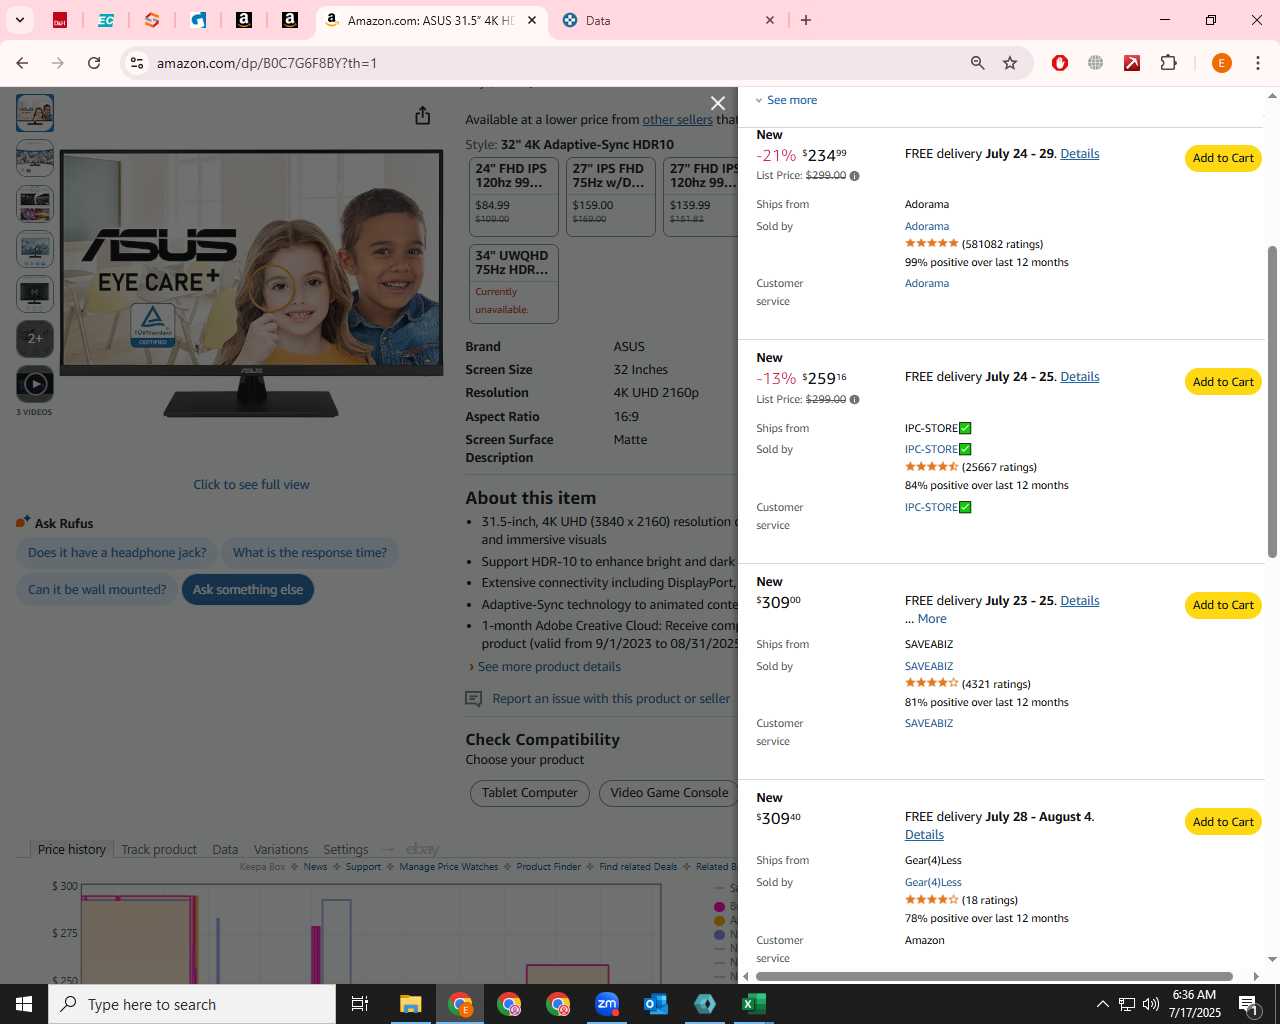Add the IPC-STORE $259.16 offer to cart
This screenshot has width=1280, height=1024.
pos(1223,382)
